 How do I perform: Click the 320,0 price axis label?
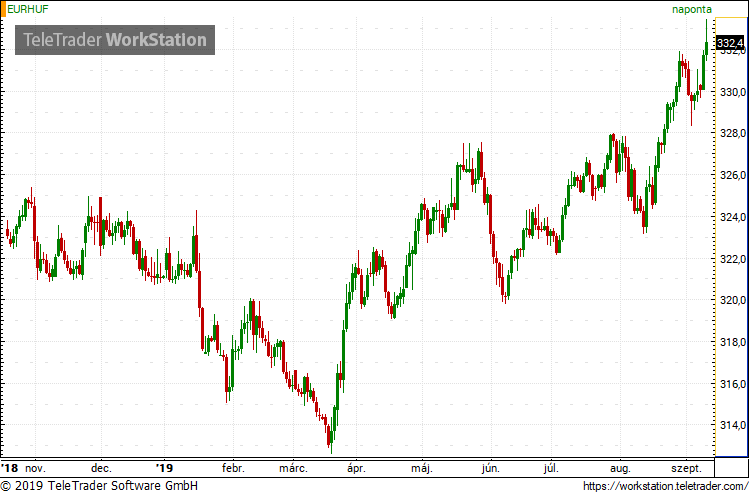(733, 300)
